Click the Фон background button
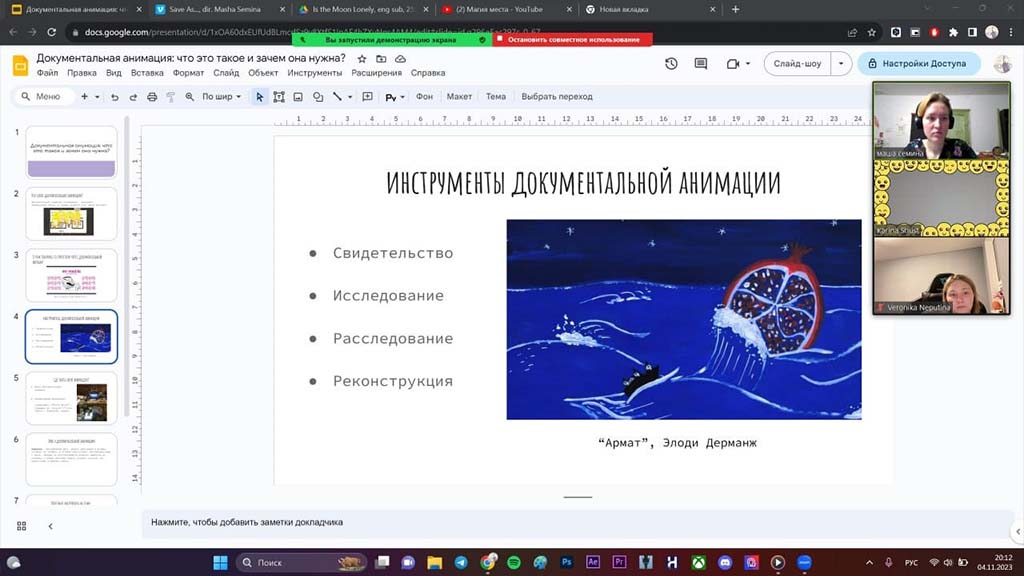The height and width of the screenshot is (576, 1024). click(x=424, y=97)
